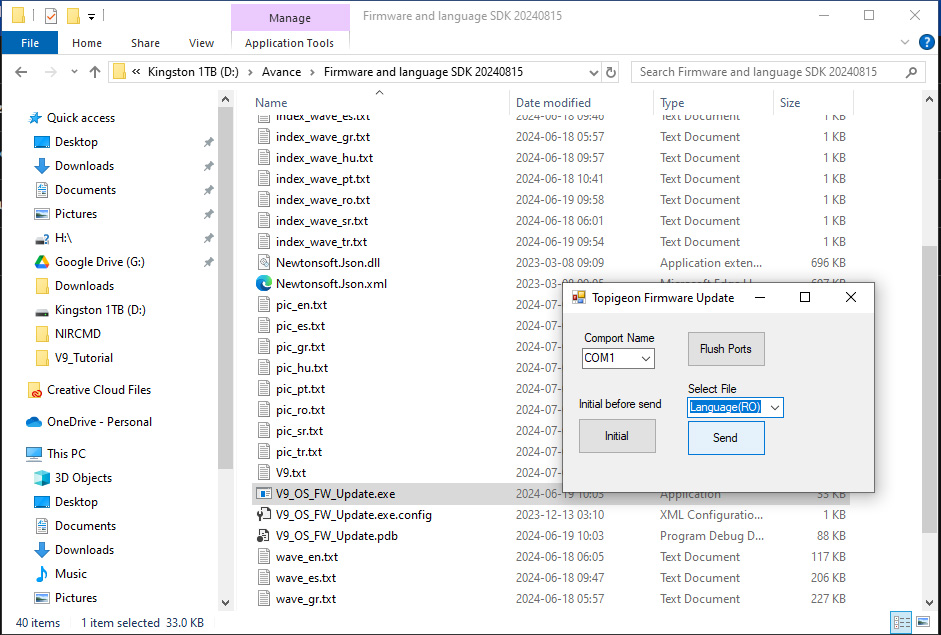Open Documents under Quick access
The width and height of the screenshot is (941, 635).
pos(85,190)
